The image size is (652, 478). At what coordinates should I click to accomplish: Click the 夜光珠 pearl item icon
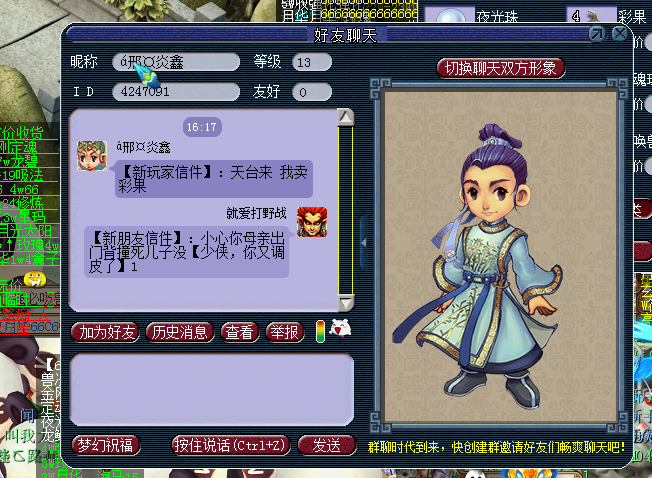point(449,16)
